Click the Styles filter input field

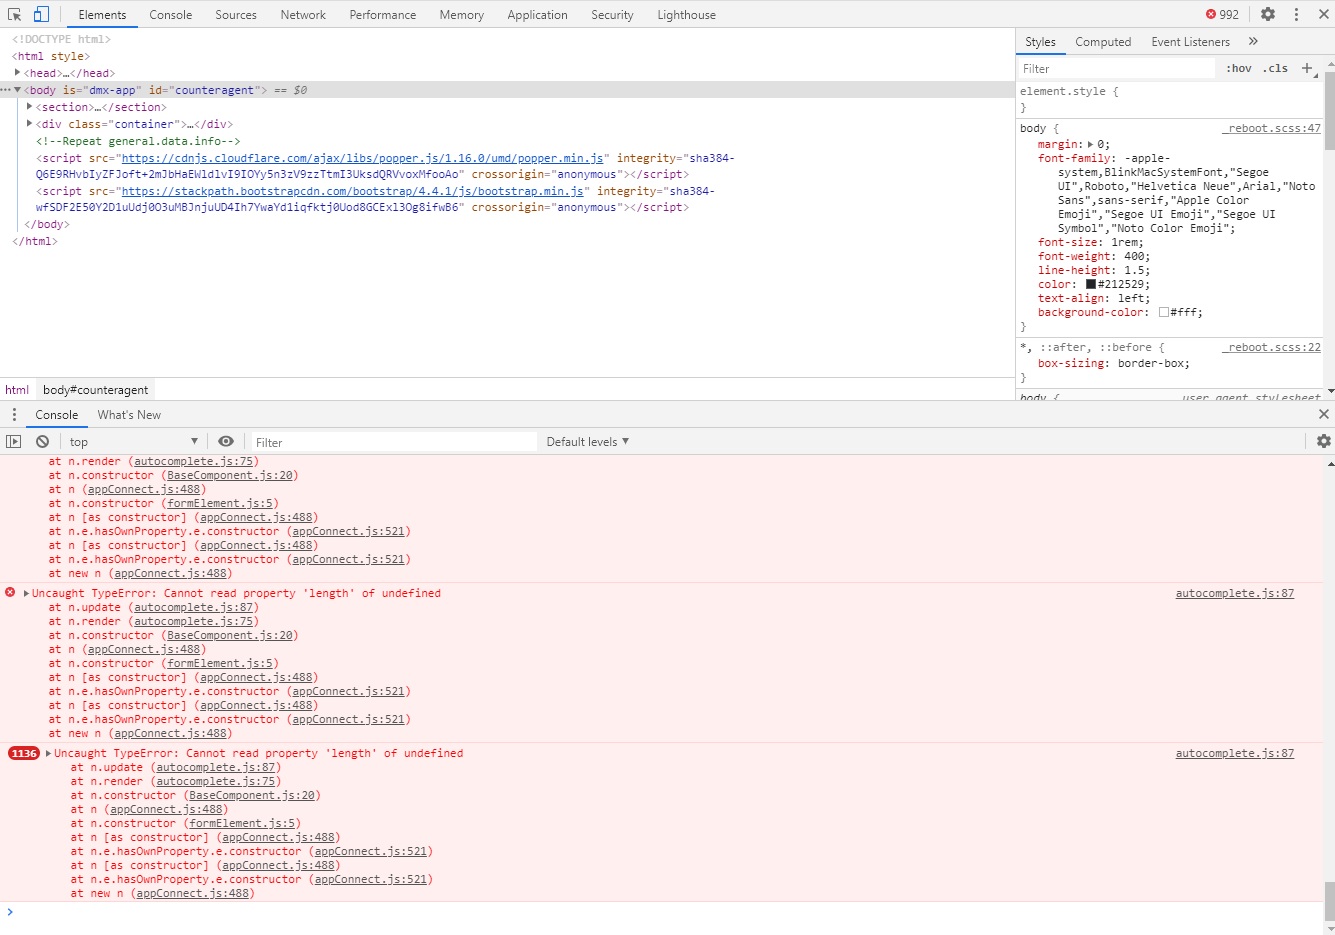click(1116, 68)
